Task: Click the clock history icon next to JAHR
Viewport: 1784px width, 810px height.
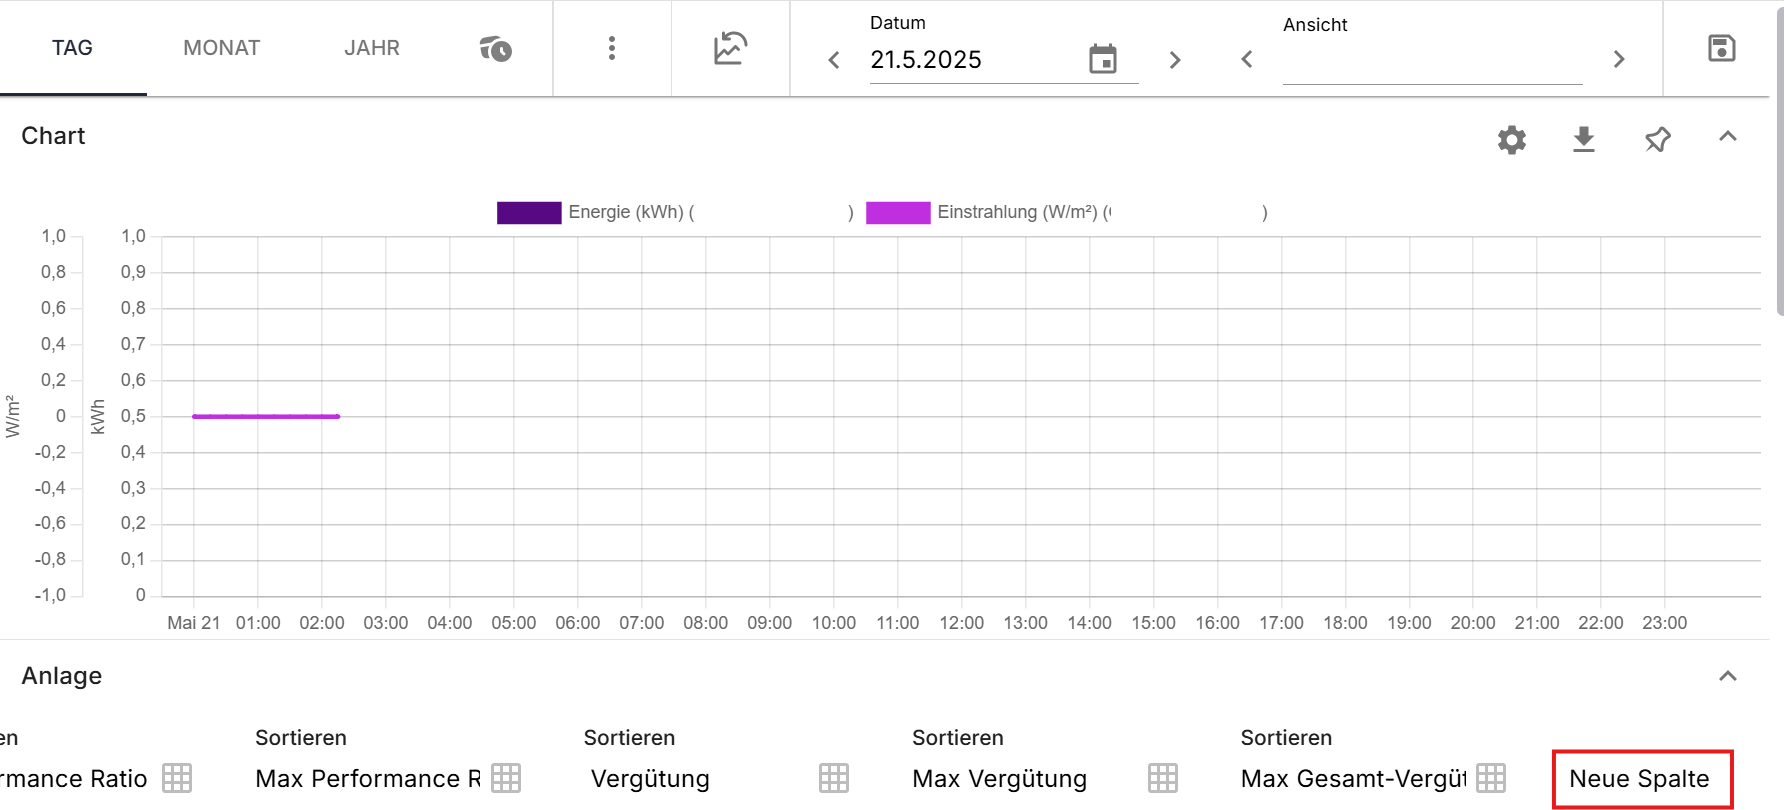Action: pyautogui.click(x=495, y=48)
